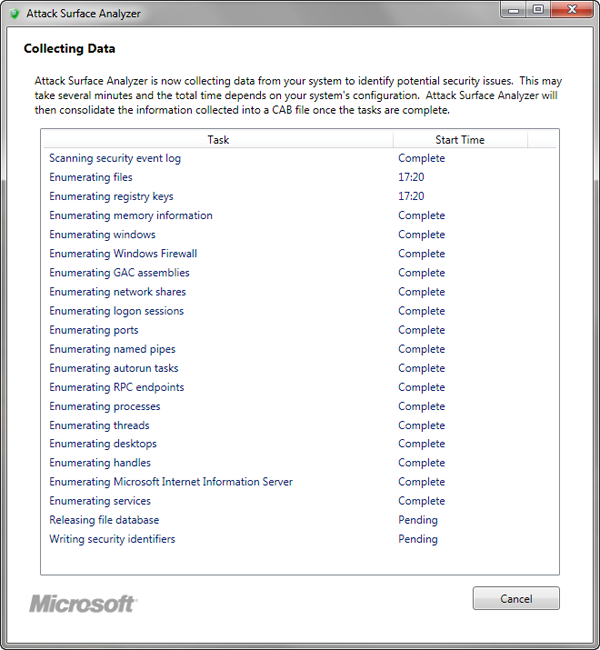Click the Attack Surface Analyzer shield icon
The image size is (600, 650).
point(15,14)
